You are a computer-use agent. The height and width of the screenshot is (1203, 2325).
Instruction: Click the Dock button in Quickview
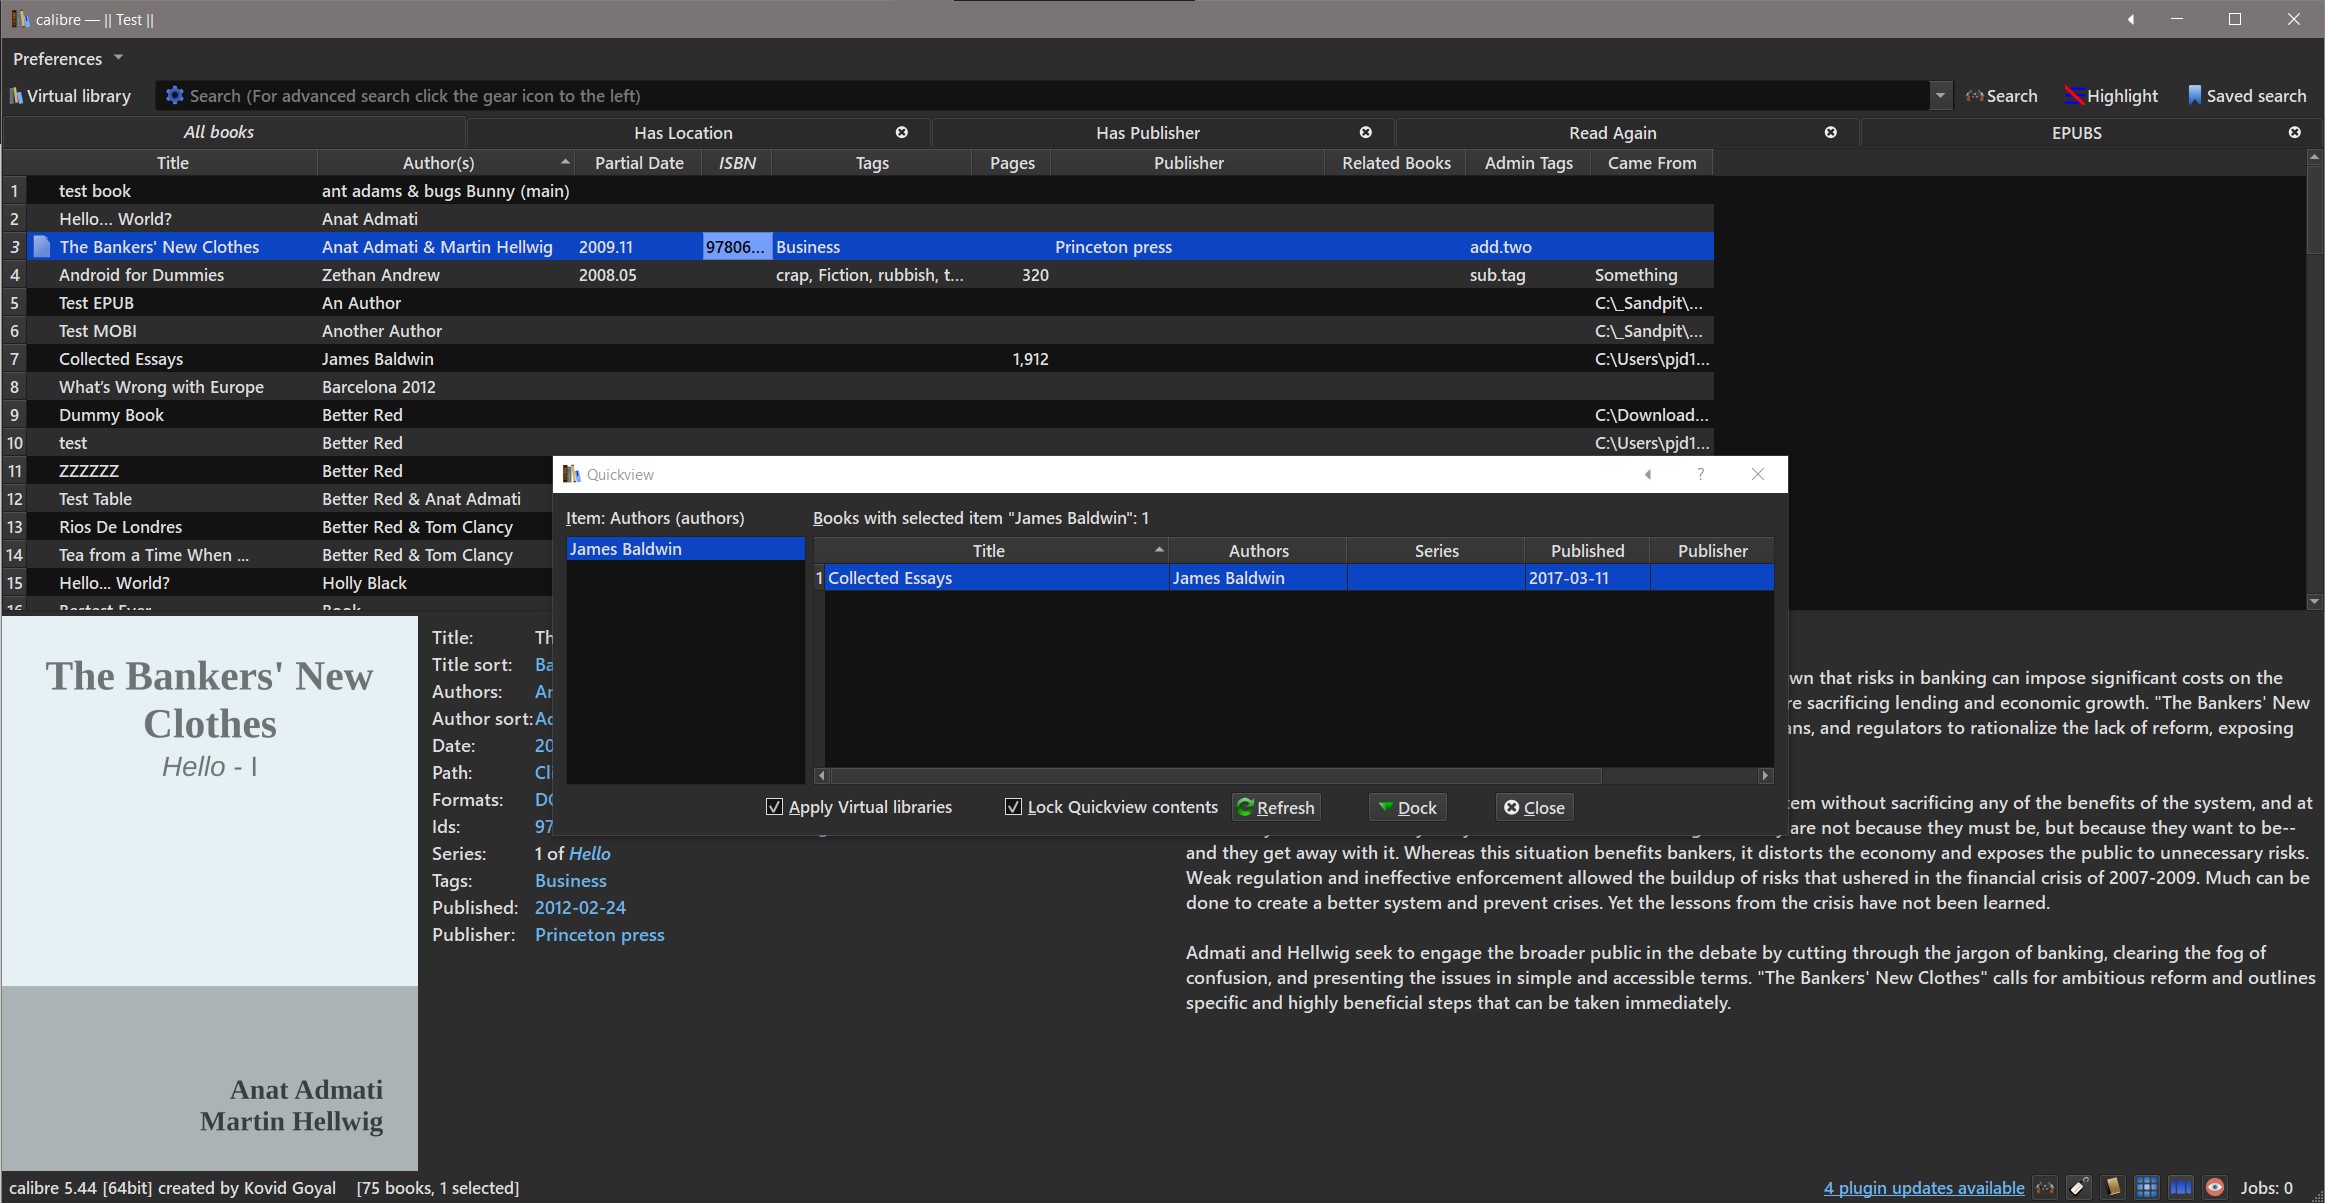click(1406, 808)
